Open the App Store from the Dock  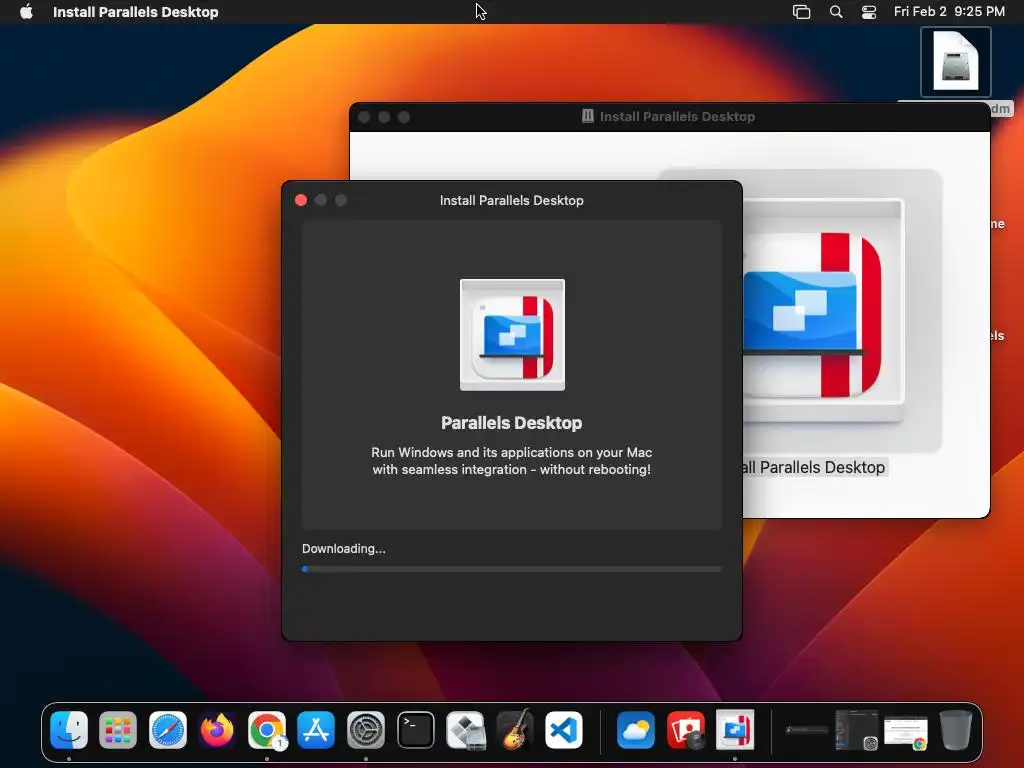pos(316,729)
